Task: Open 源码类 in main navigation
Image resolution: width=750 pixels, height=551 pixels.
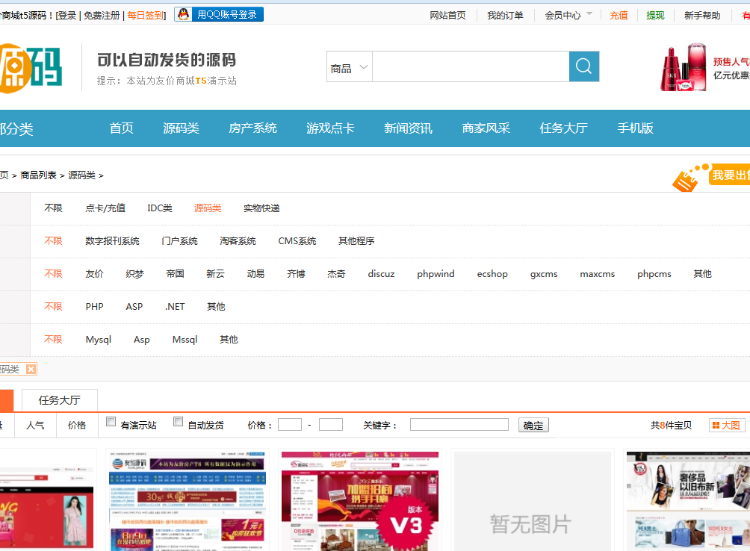Action: tap(181, 128)
